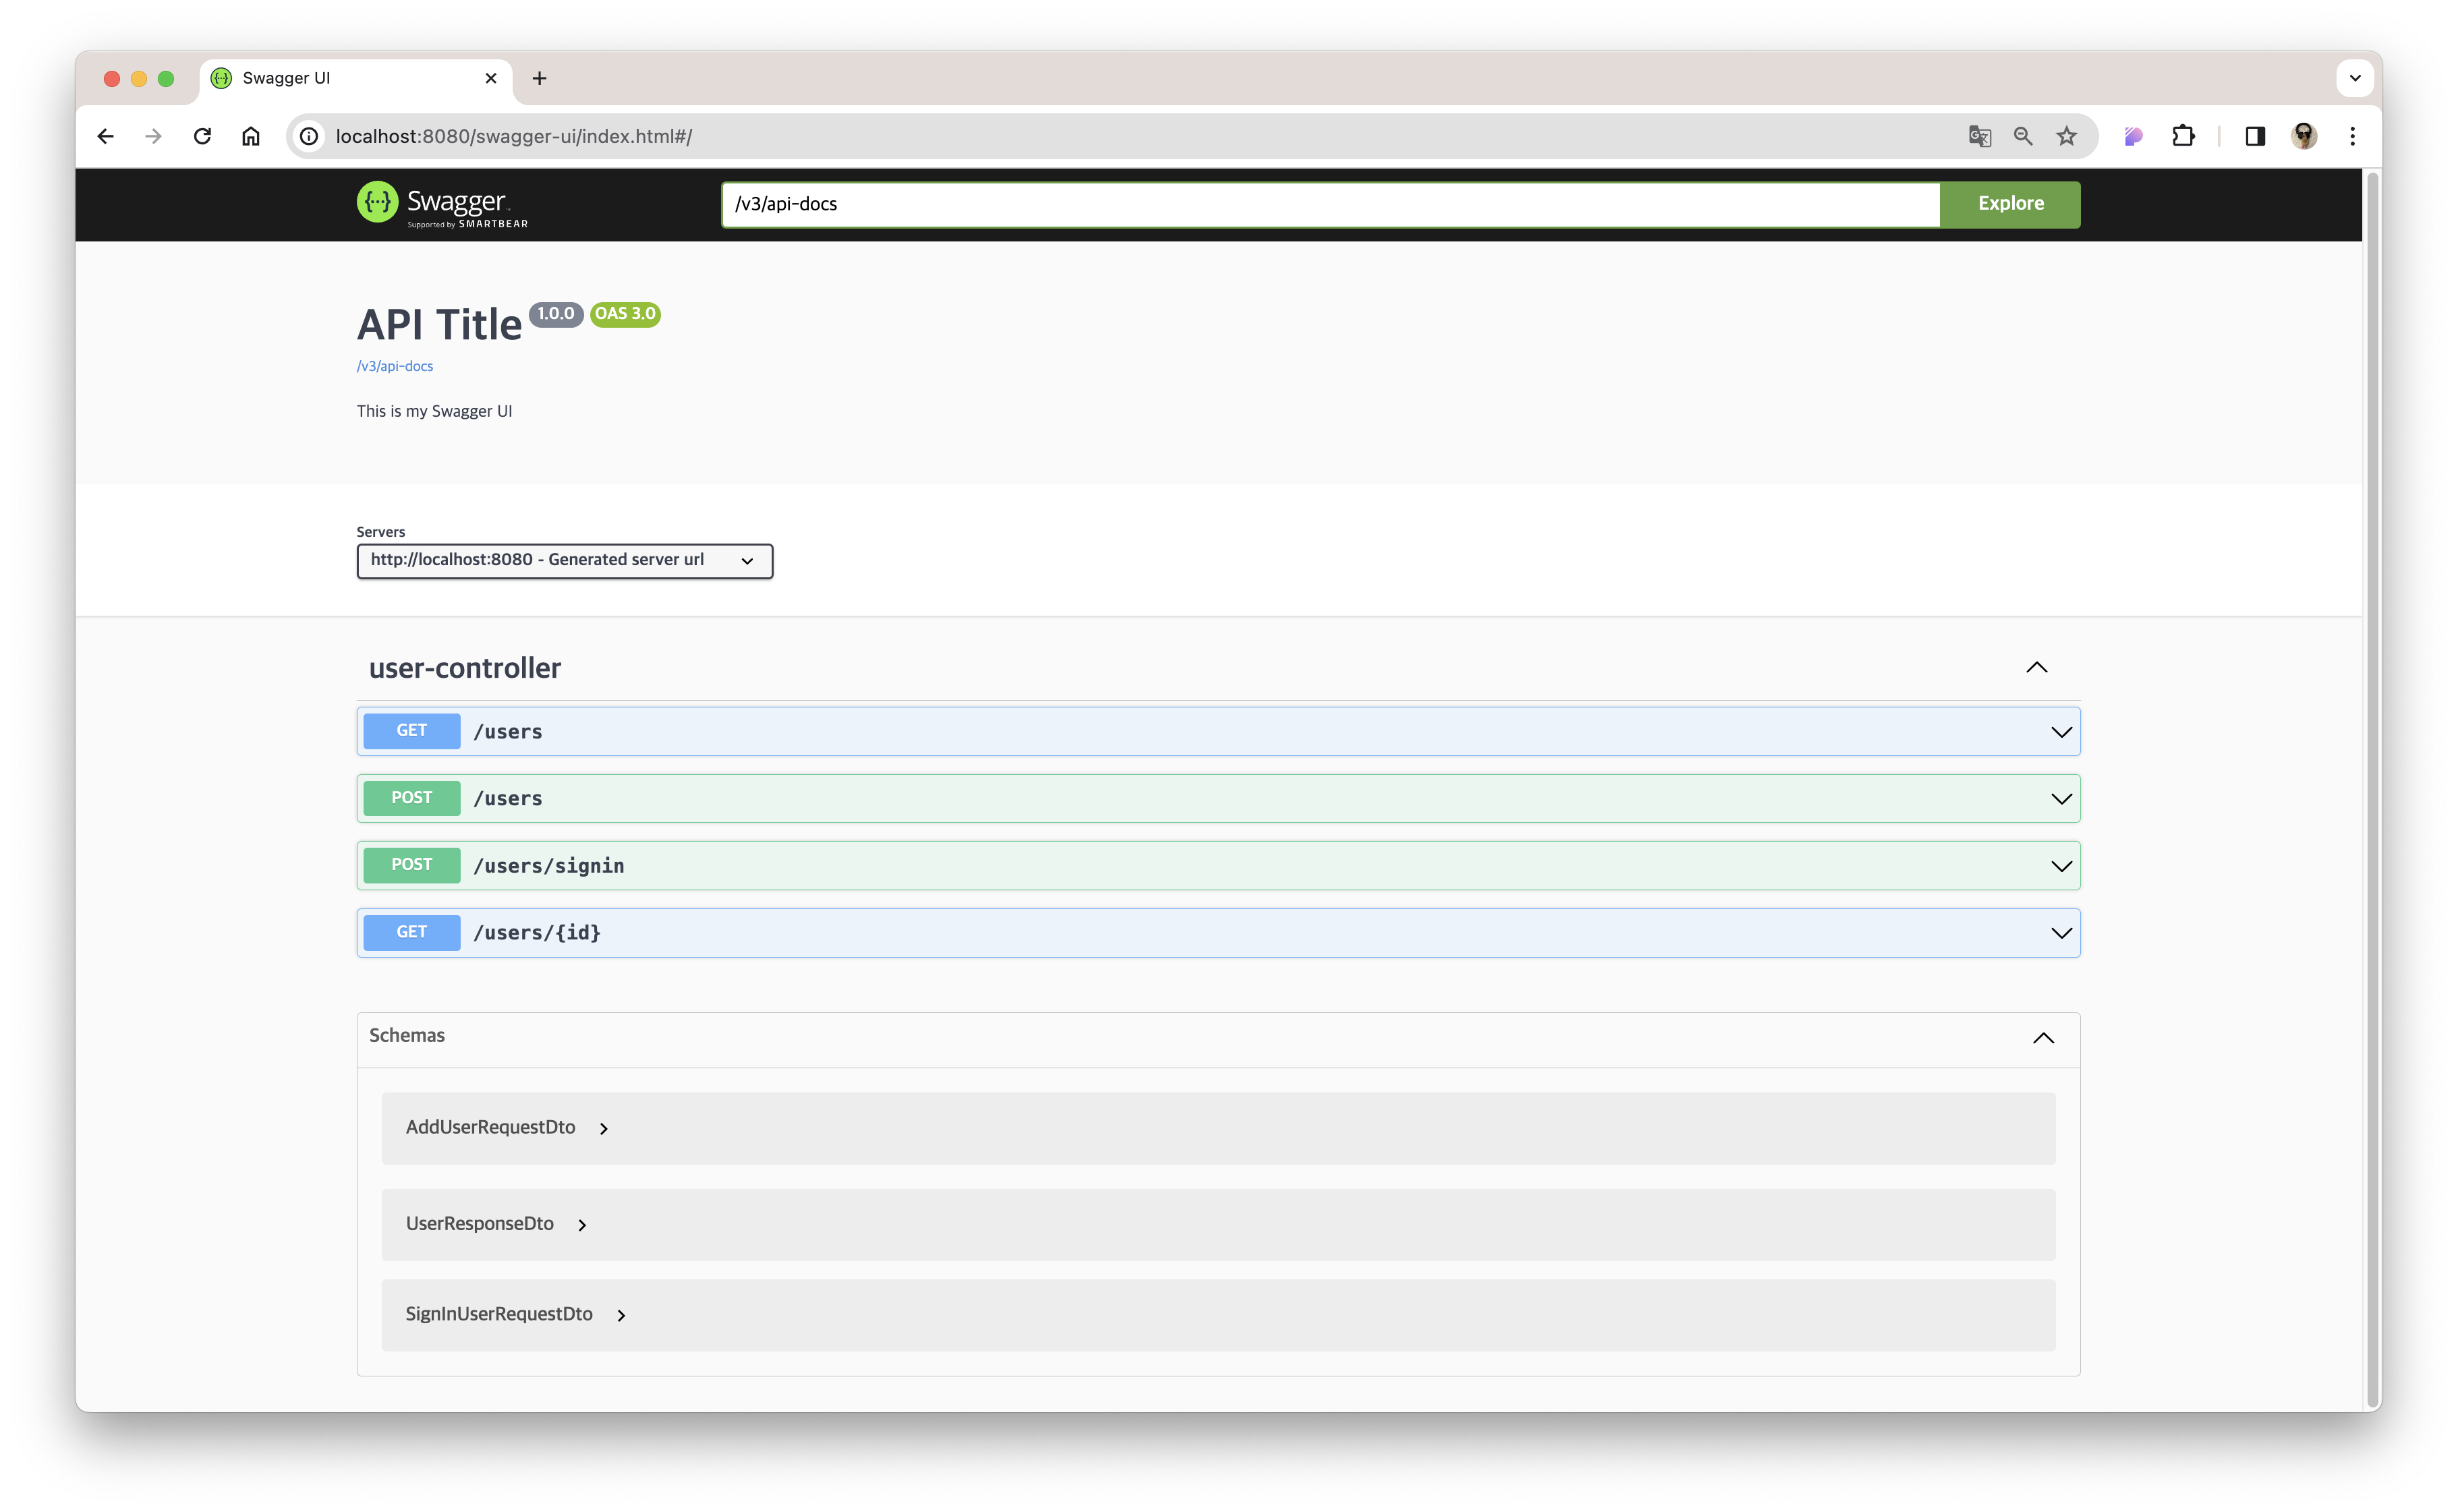Click the zoom magnifier icon in address bar

[2023, 136]
